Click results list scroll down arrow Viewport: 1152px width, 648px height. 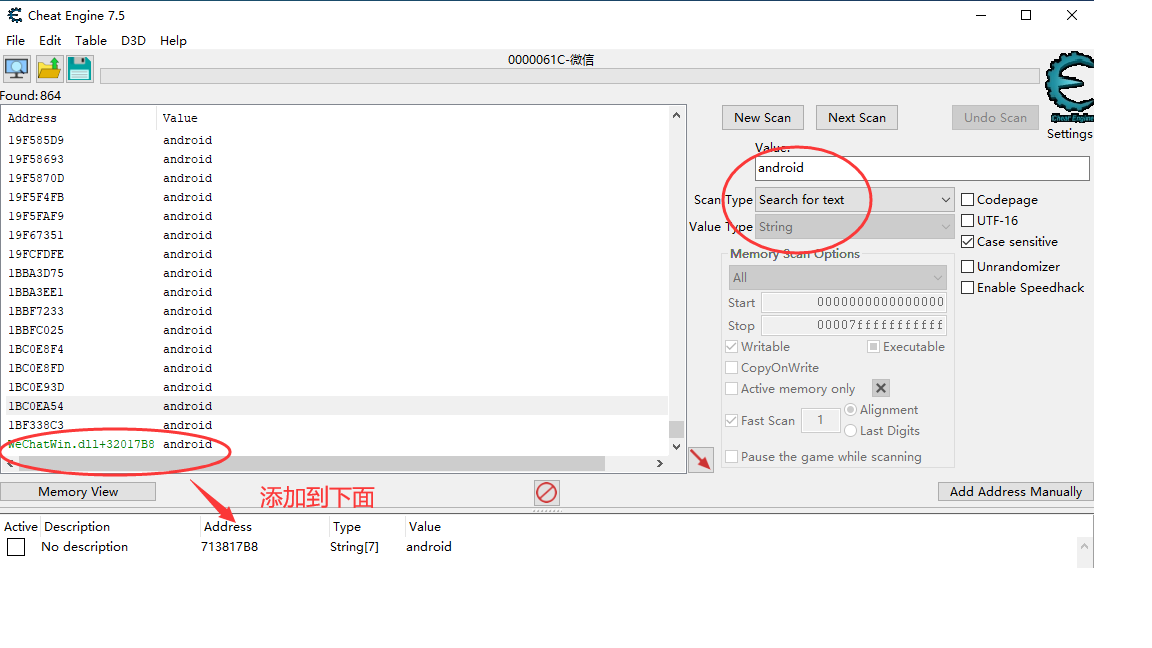tap(676, 447)
